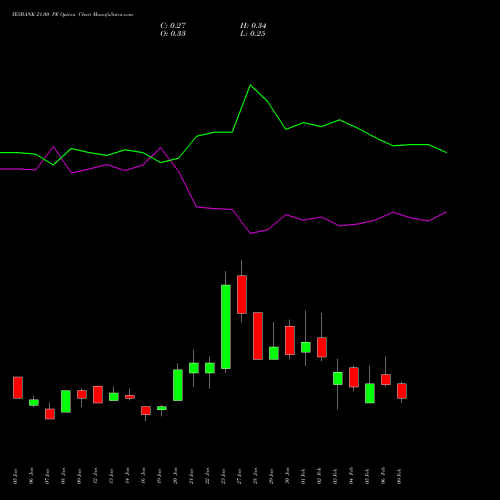Click the 09 Feb date label
Screen dimensions: 500x500
coord(399,476)
